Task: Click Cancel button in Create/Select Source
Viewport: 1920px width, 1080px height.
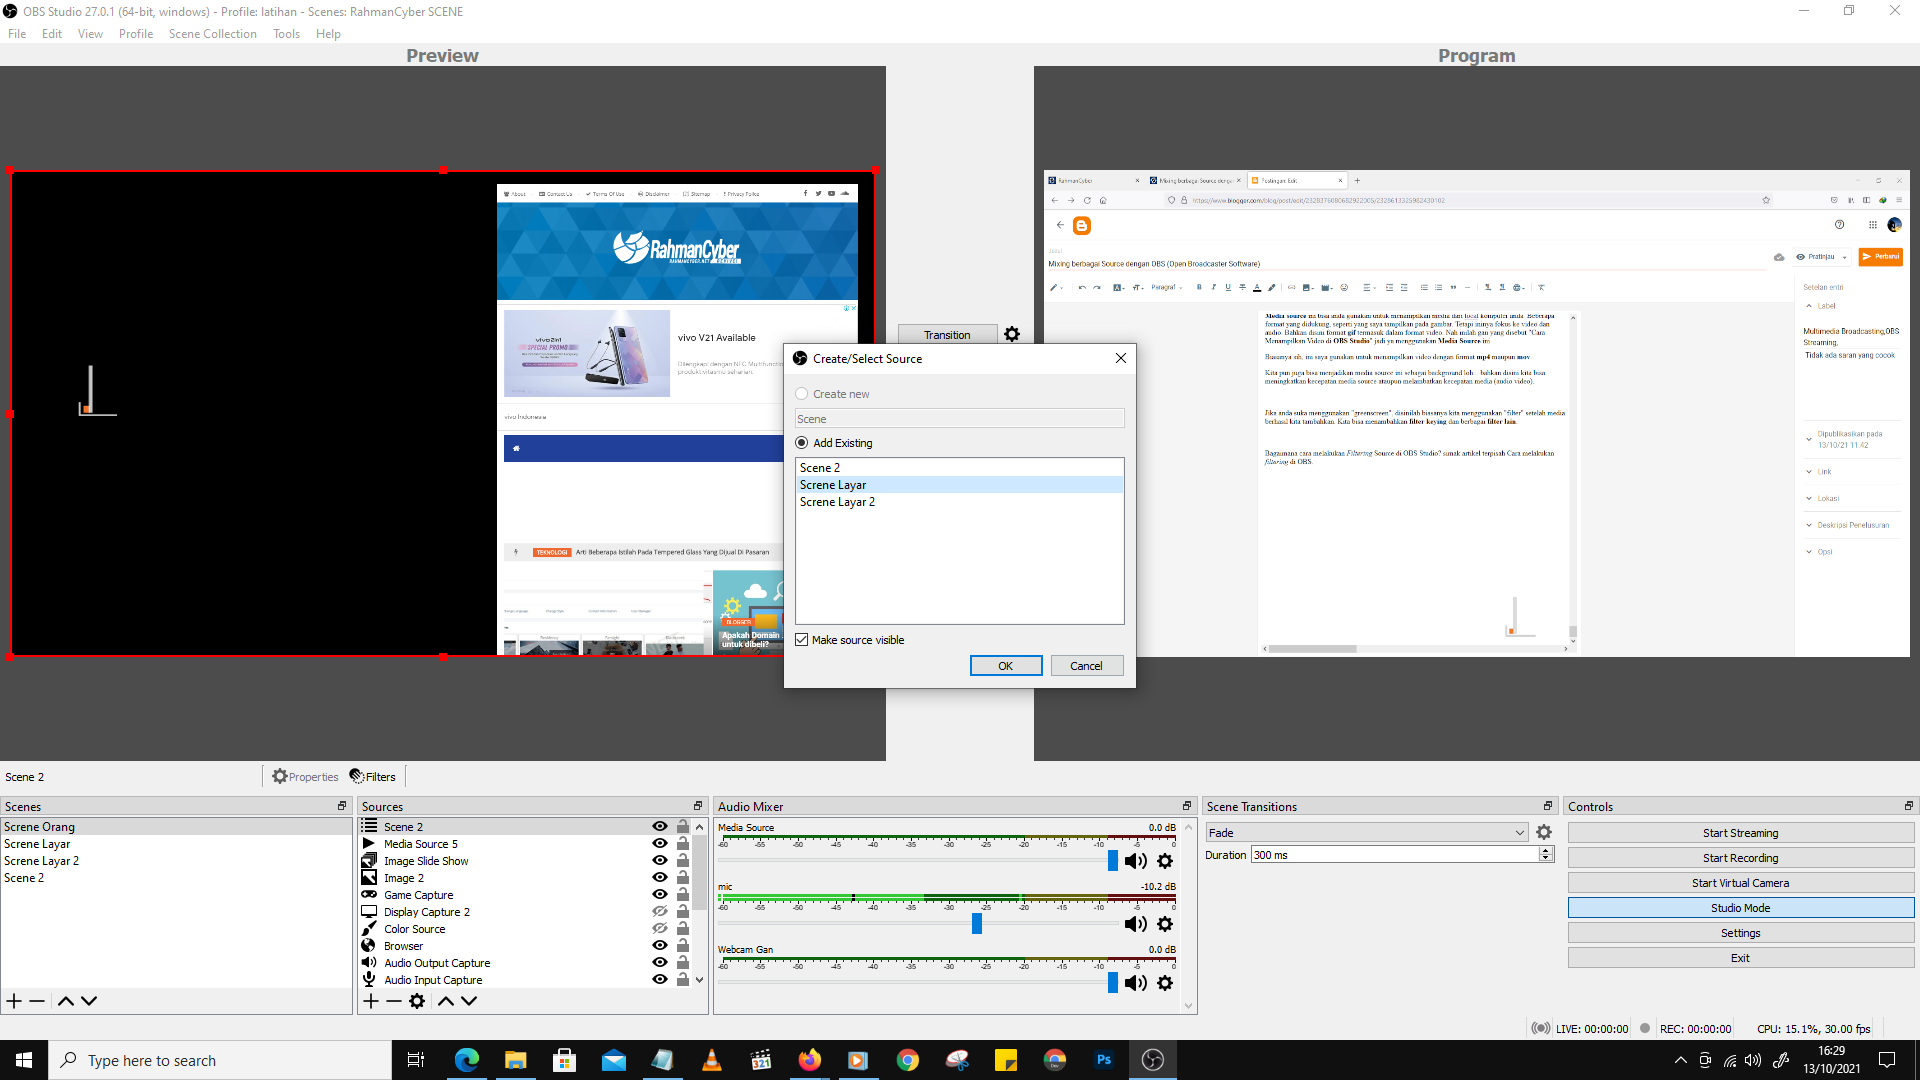Action: click(1085, 666)
